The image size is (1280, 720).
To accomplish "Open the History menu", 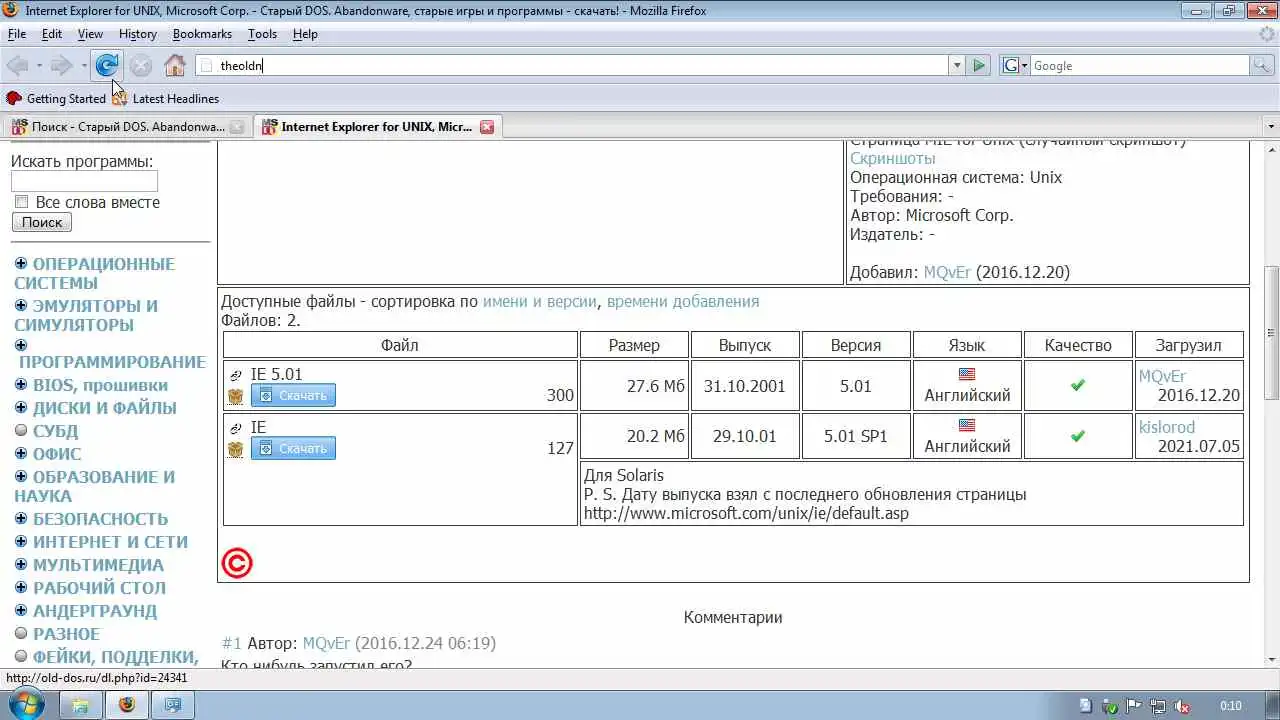I will coord(137,34).
